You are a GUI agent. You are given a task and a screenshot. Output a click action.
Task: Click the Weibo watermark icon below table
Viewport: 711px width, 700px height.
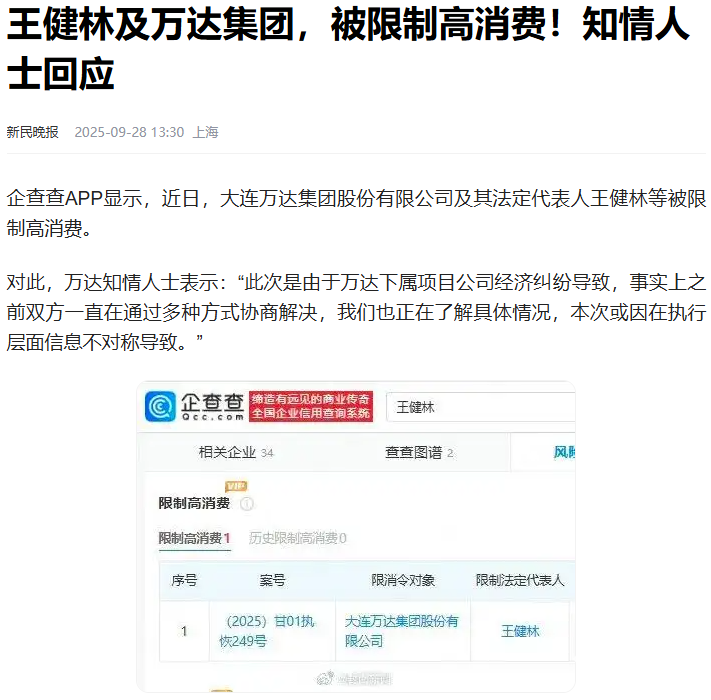(x=325, y=678)
